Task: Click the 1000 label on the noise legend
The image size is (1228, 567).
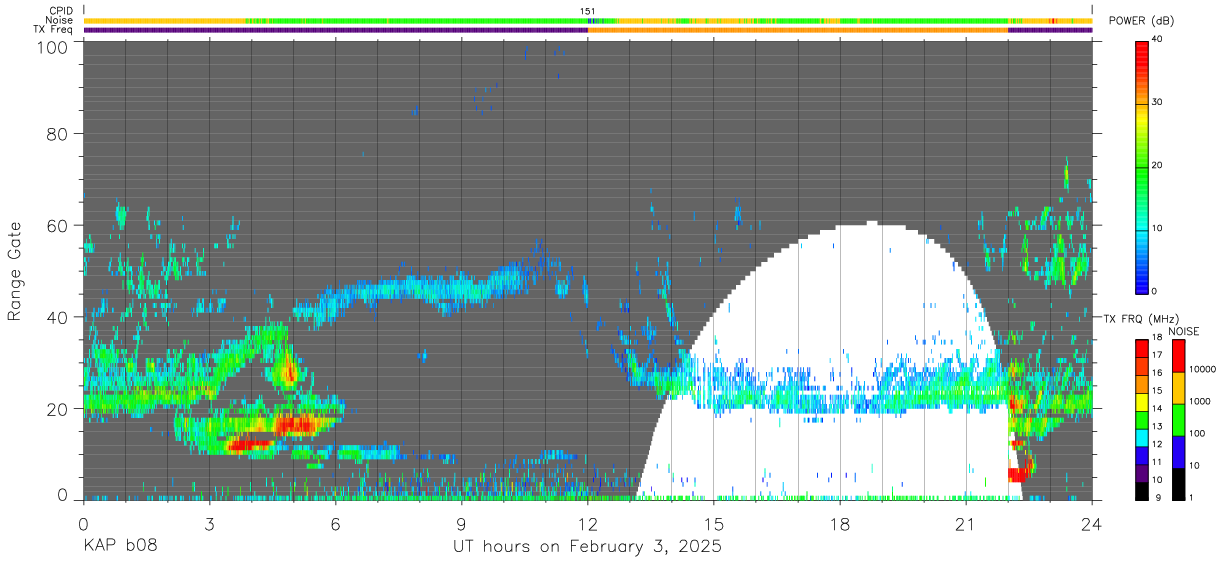Action: tap(1199, 402)
